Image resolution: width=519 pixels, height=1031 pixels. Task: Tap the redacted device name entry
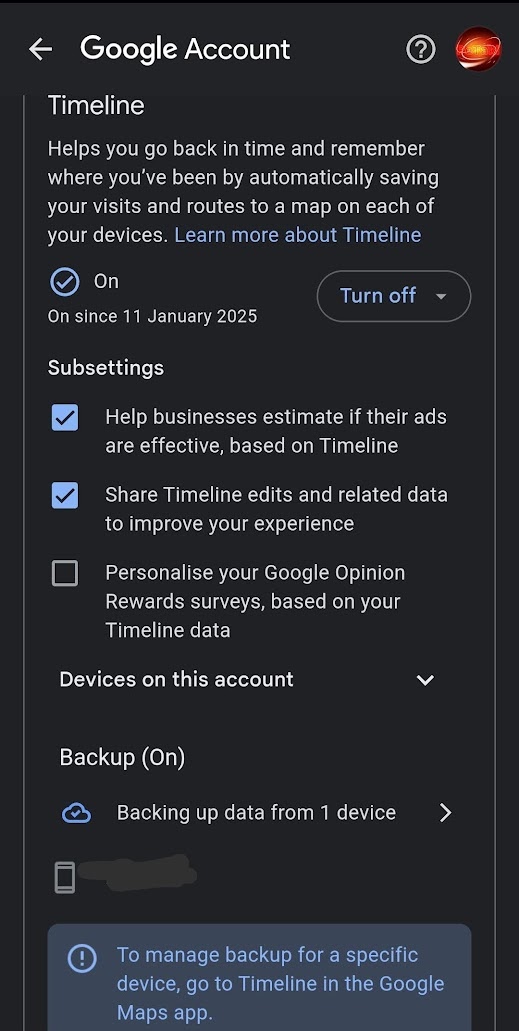pyautogui.click(x=137, y=873)
